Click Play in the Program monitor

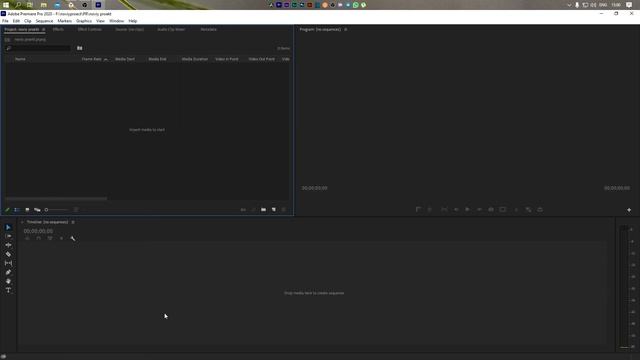point(467,209)
